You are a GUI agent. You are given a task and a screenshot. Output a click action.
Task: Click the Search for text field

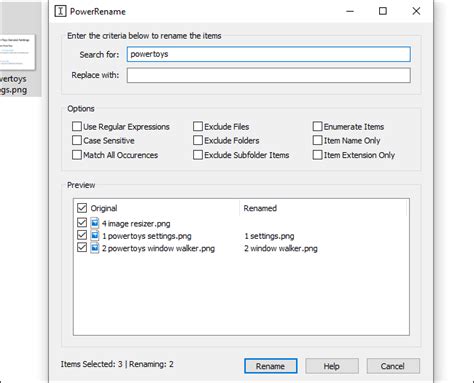[269, 54]
